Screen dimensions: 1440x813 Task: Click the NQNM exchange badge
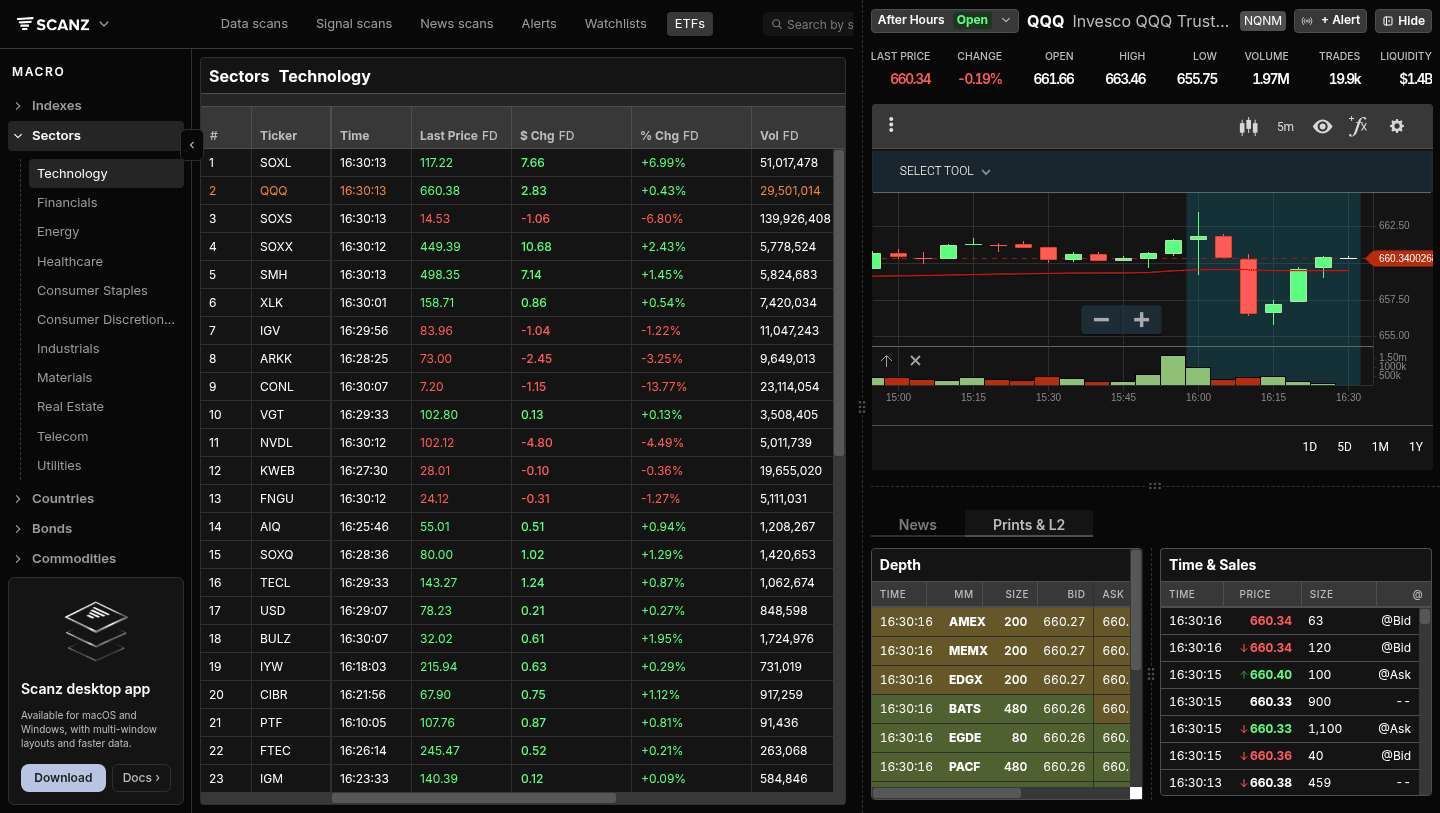[1263, 20]
